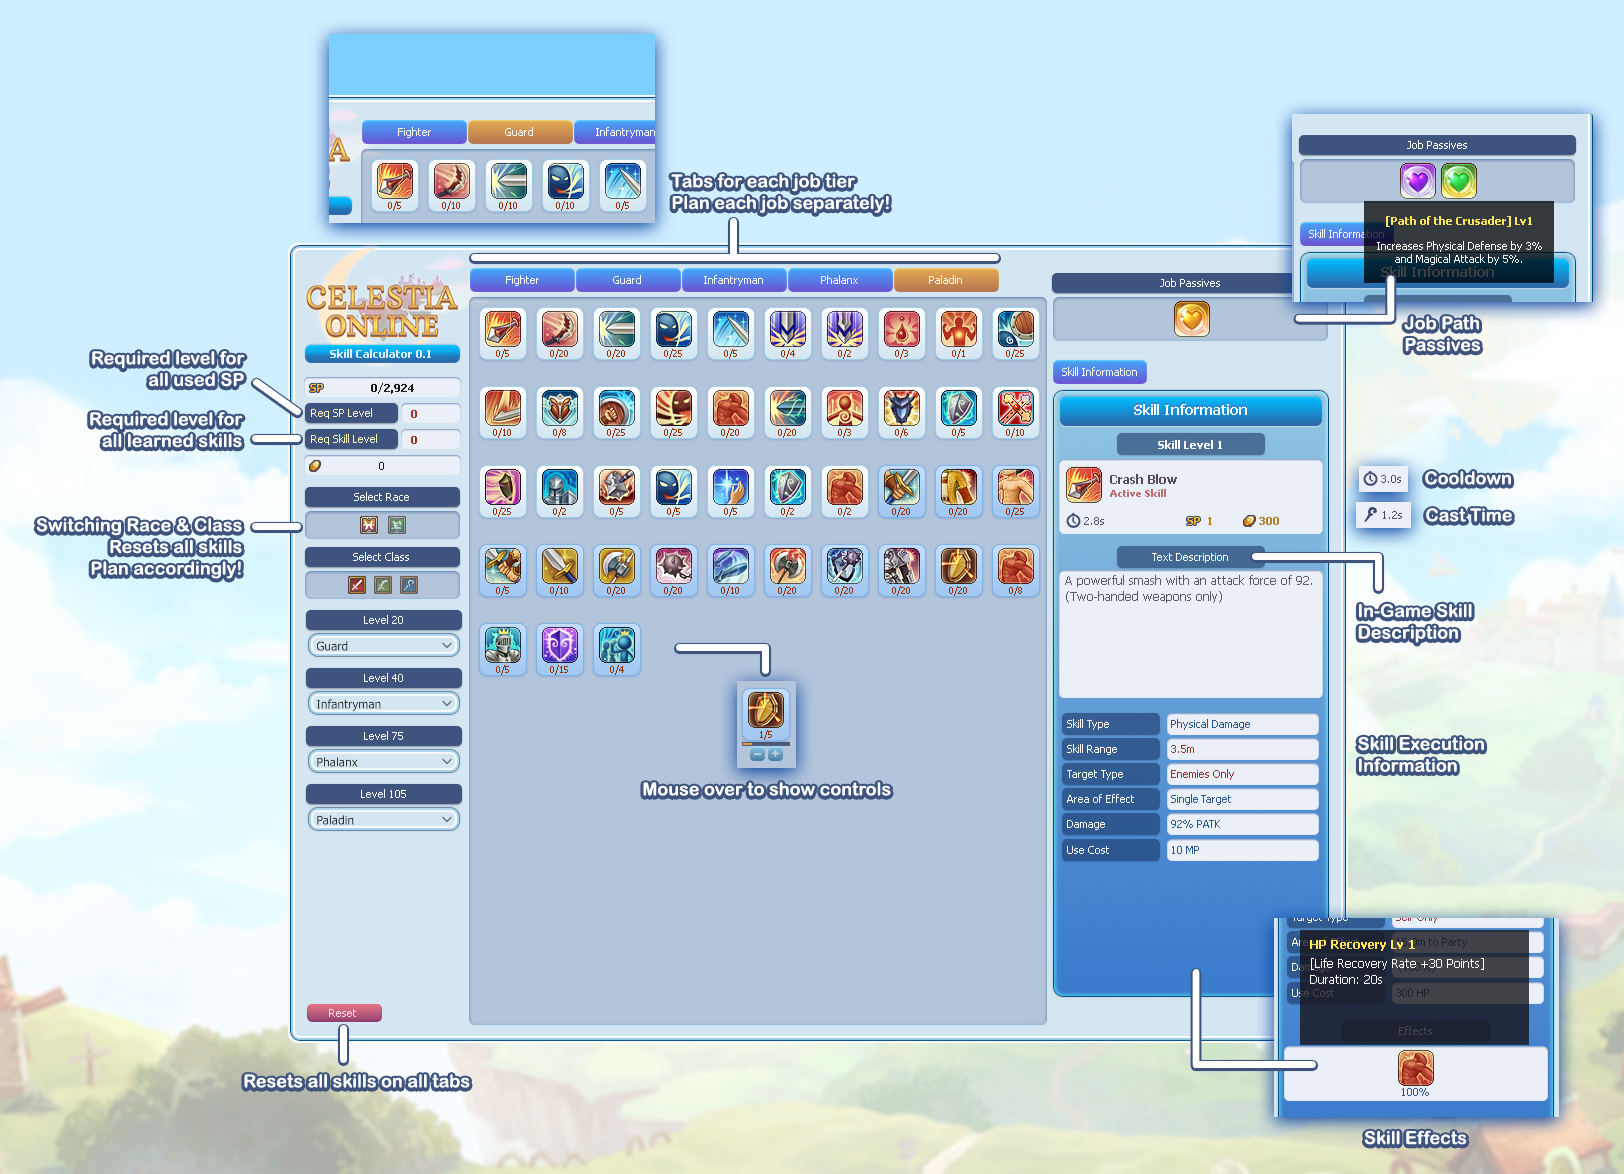This screenshot has height=1174, width=1624.
Task: Click the crossed red maces skill icon (0/10)
Action: pyautogui.click(x=1015, y=407)
